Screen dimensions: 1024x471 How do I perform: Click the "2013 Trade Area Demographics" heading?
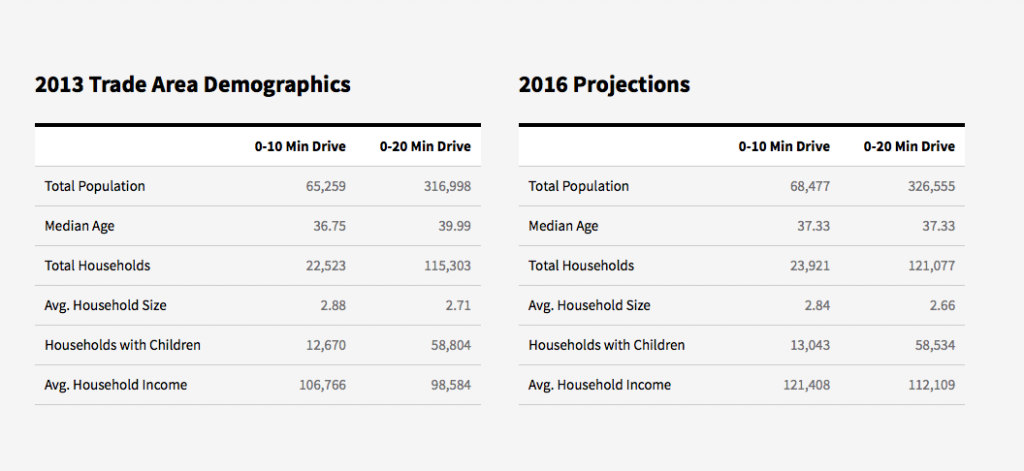(x=193, y=85)
